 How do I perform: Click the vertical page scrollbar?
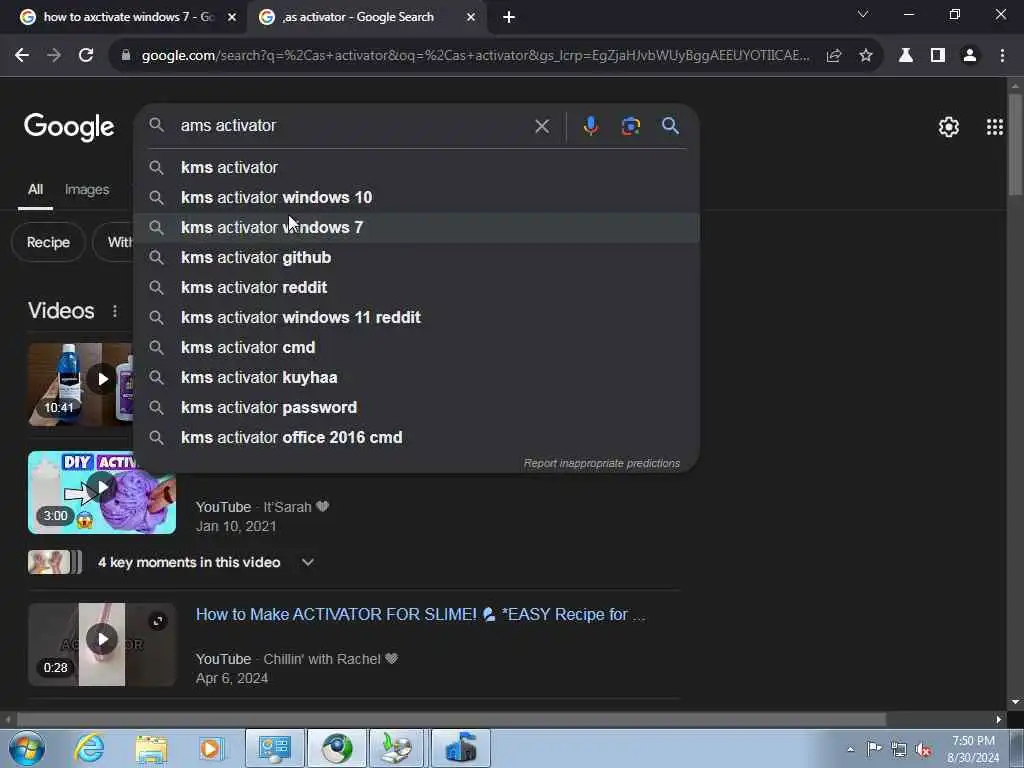tap(1015, 144)
